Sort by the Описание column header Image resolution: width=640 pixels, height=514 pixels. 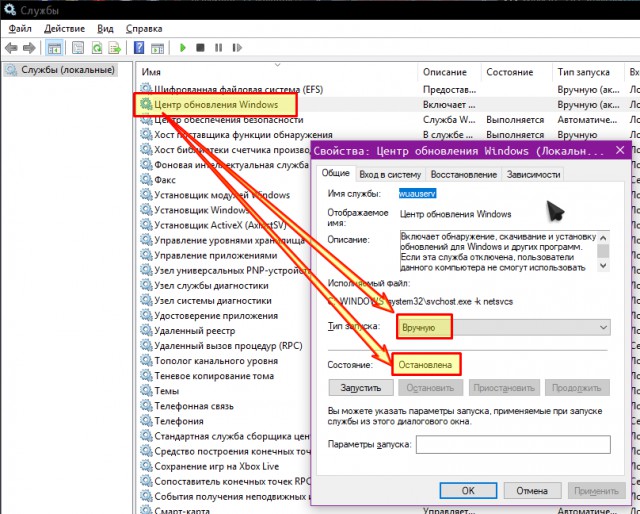tap(449, 72)
